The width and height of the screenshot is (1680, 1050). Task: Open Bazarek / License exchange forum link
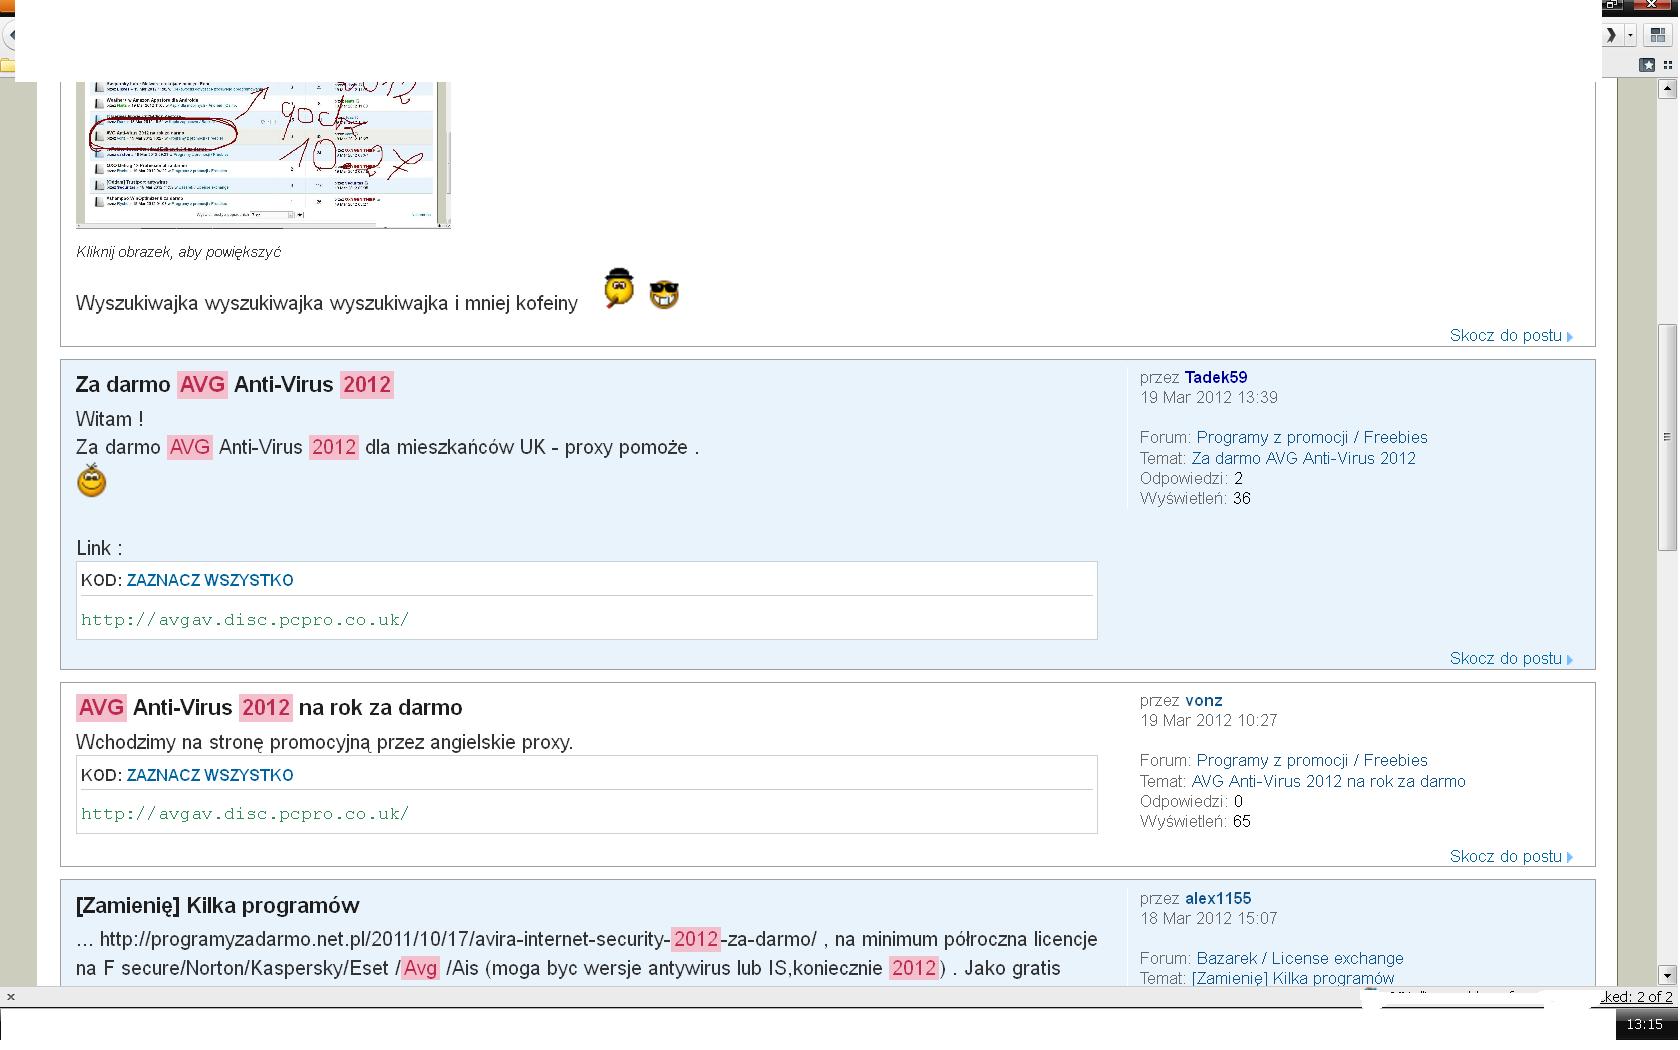coord(1300,959)
